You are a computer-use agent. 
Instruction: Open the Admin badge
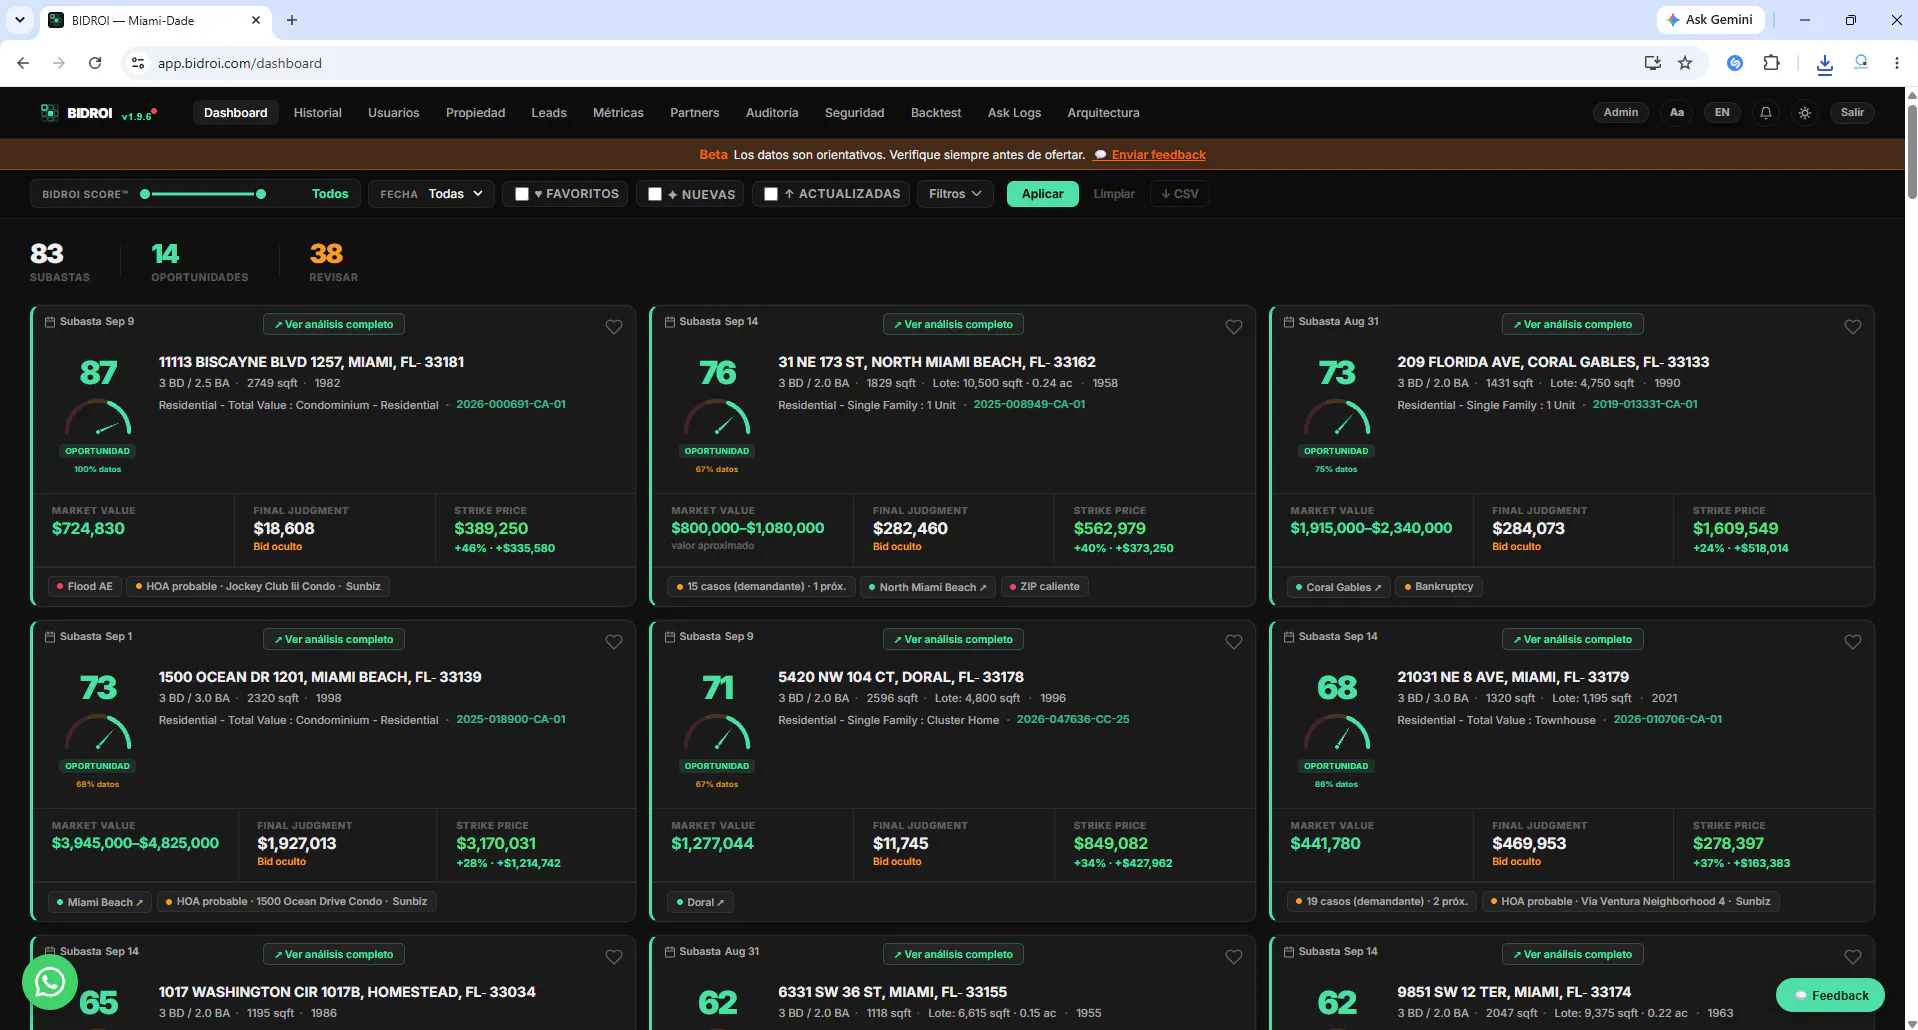[1621, 113]
